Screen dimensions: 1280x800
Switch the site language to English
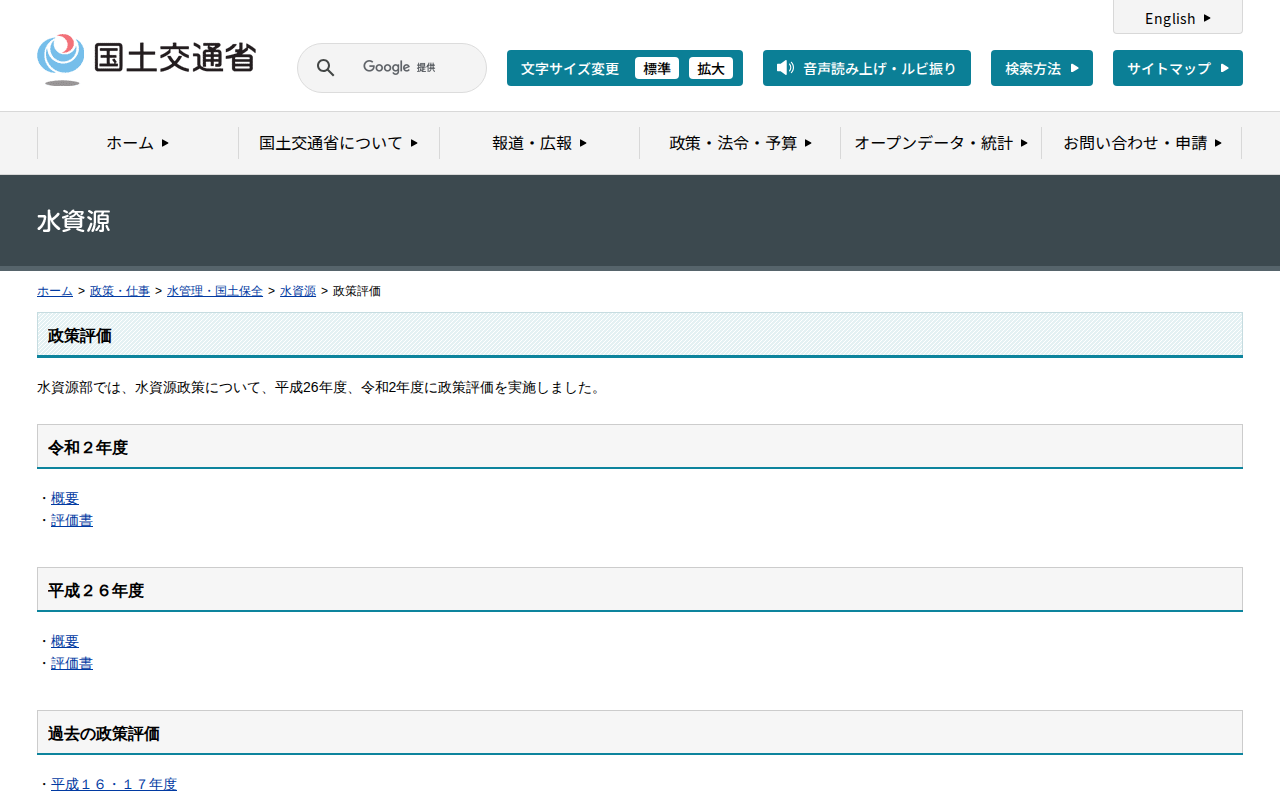coord(1177,18)
